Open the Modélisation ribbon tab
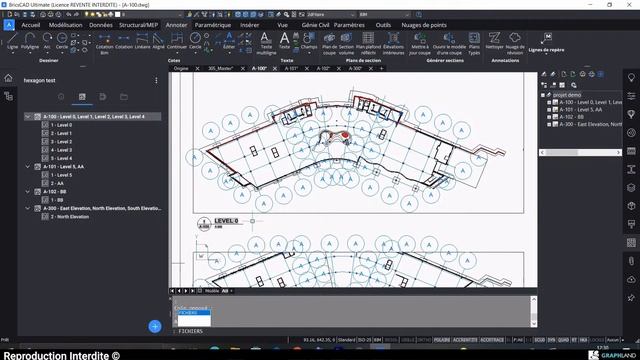The height and width of the screenshot is (360, 640). point(65,25)
